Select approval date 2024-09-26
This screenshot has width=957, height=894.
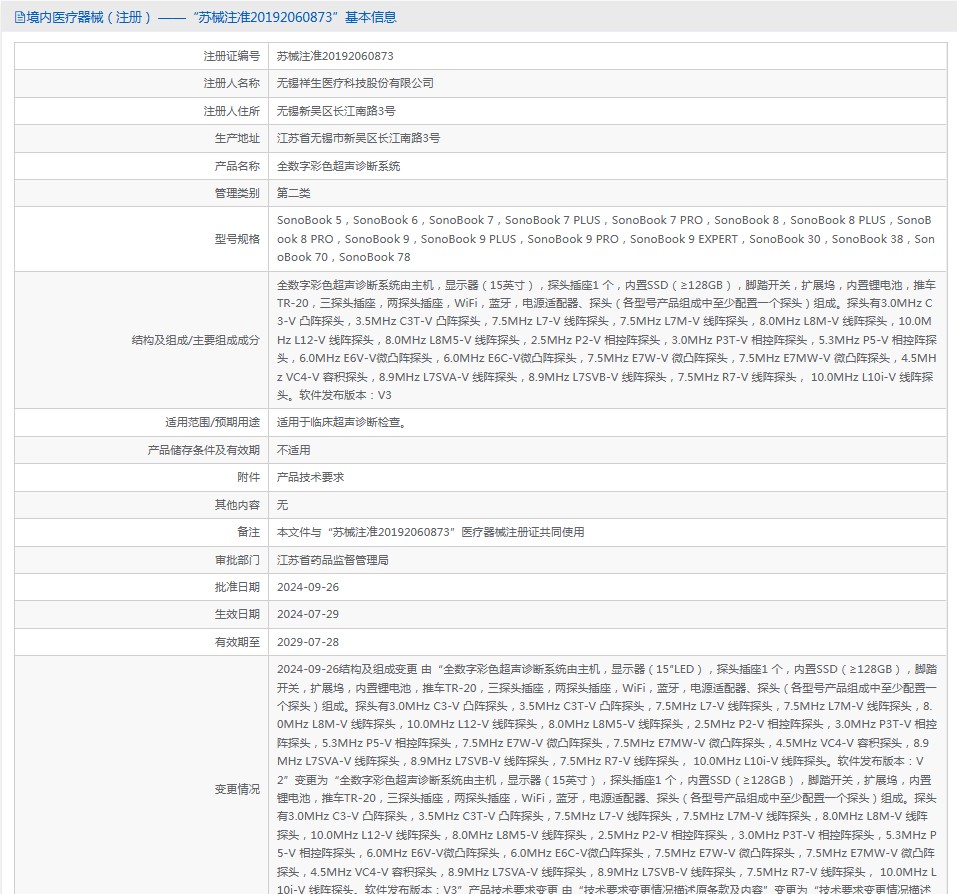coord(308,587)
